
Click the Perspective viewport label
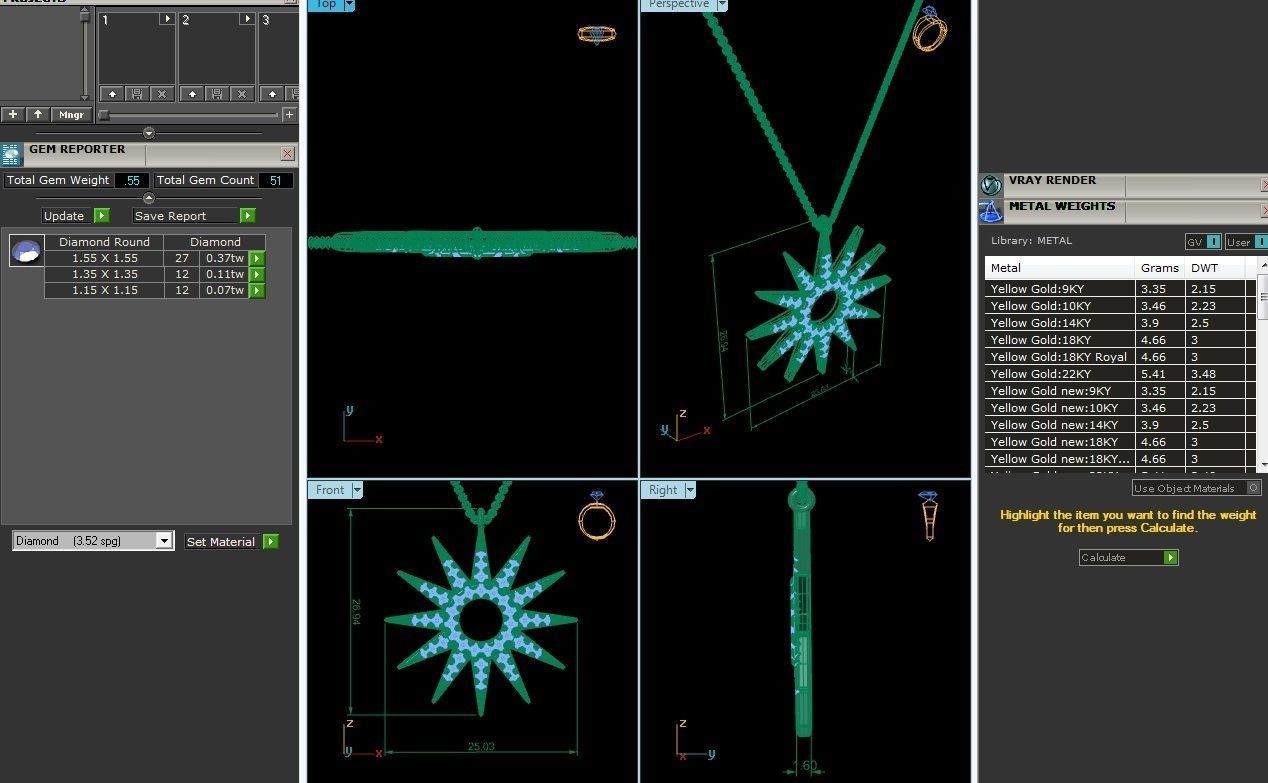(679, 4)
